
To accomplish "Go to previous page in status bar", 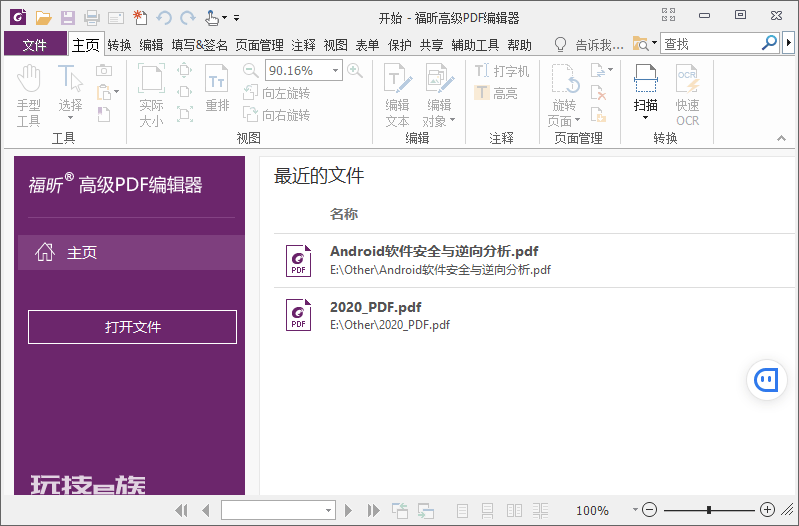I will pos(205,510).
